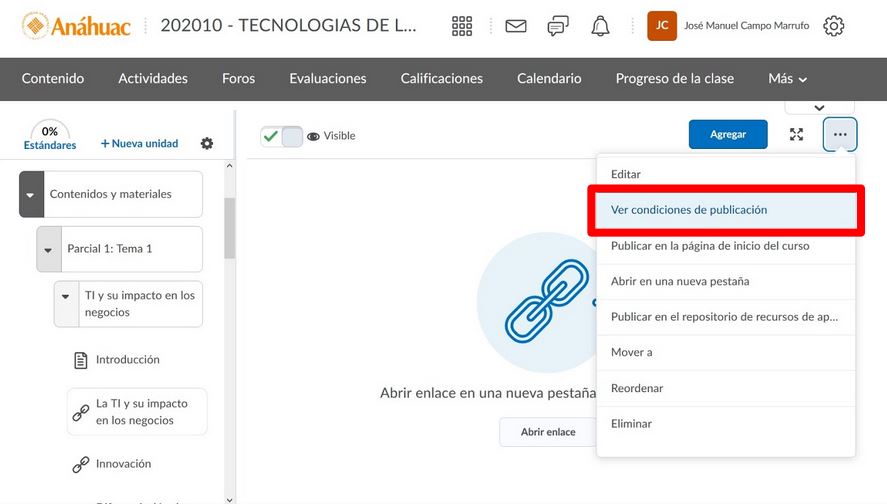
Task: Expand the Más dropdown in navbar
Action: [787, 79]
